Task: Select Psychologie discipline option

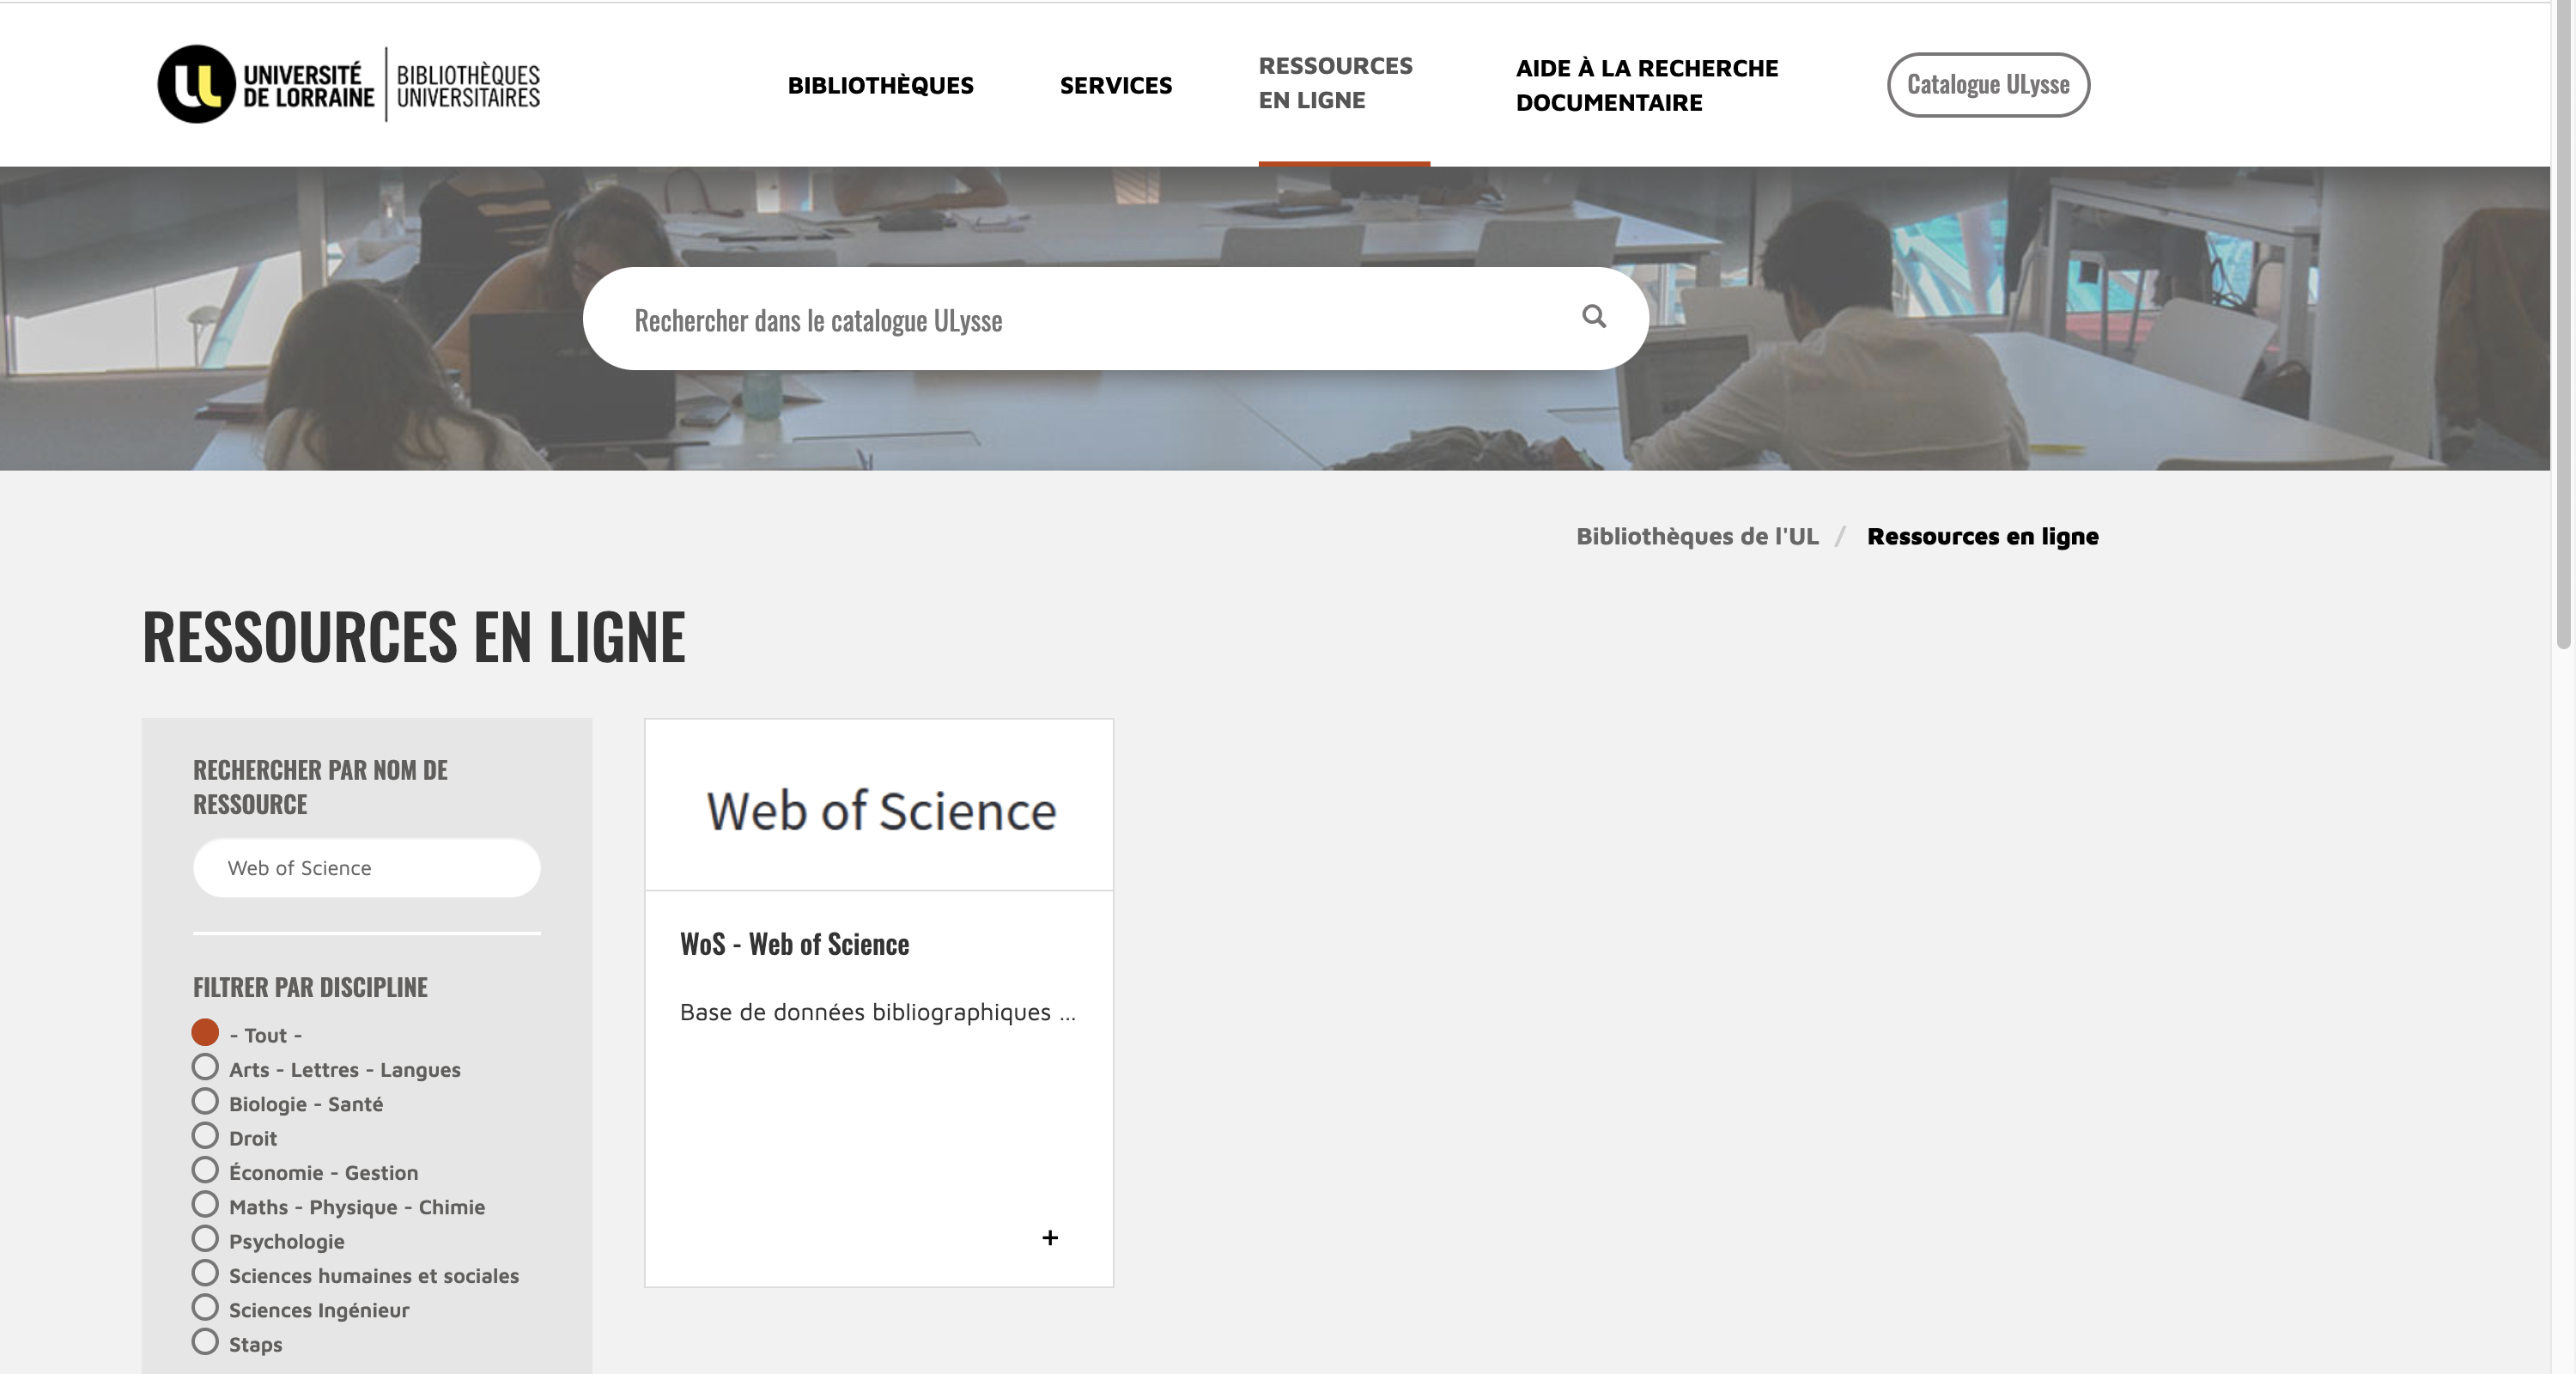Action: pos(205,1239)
